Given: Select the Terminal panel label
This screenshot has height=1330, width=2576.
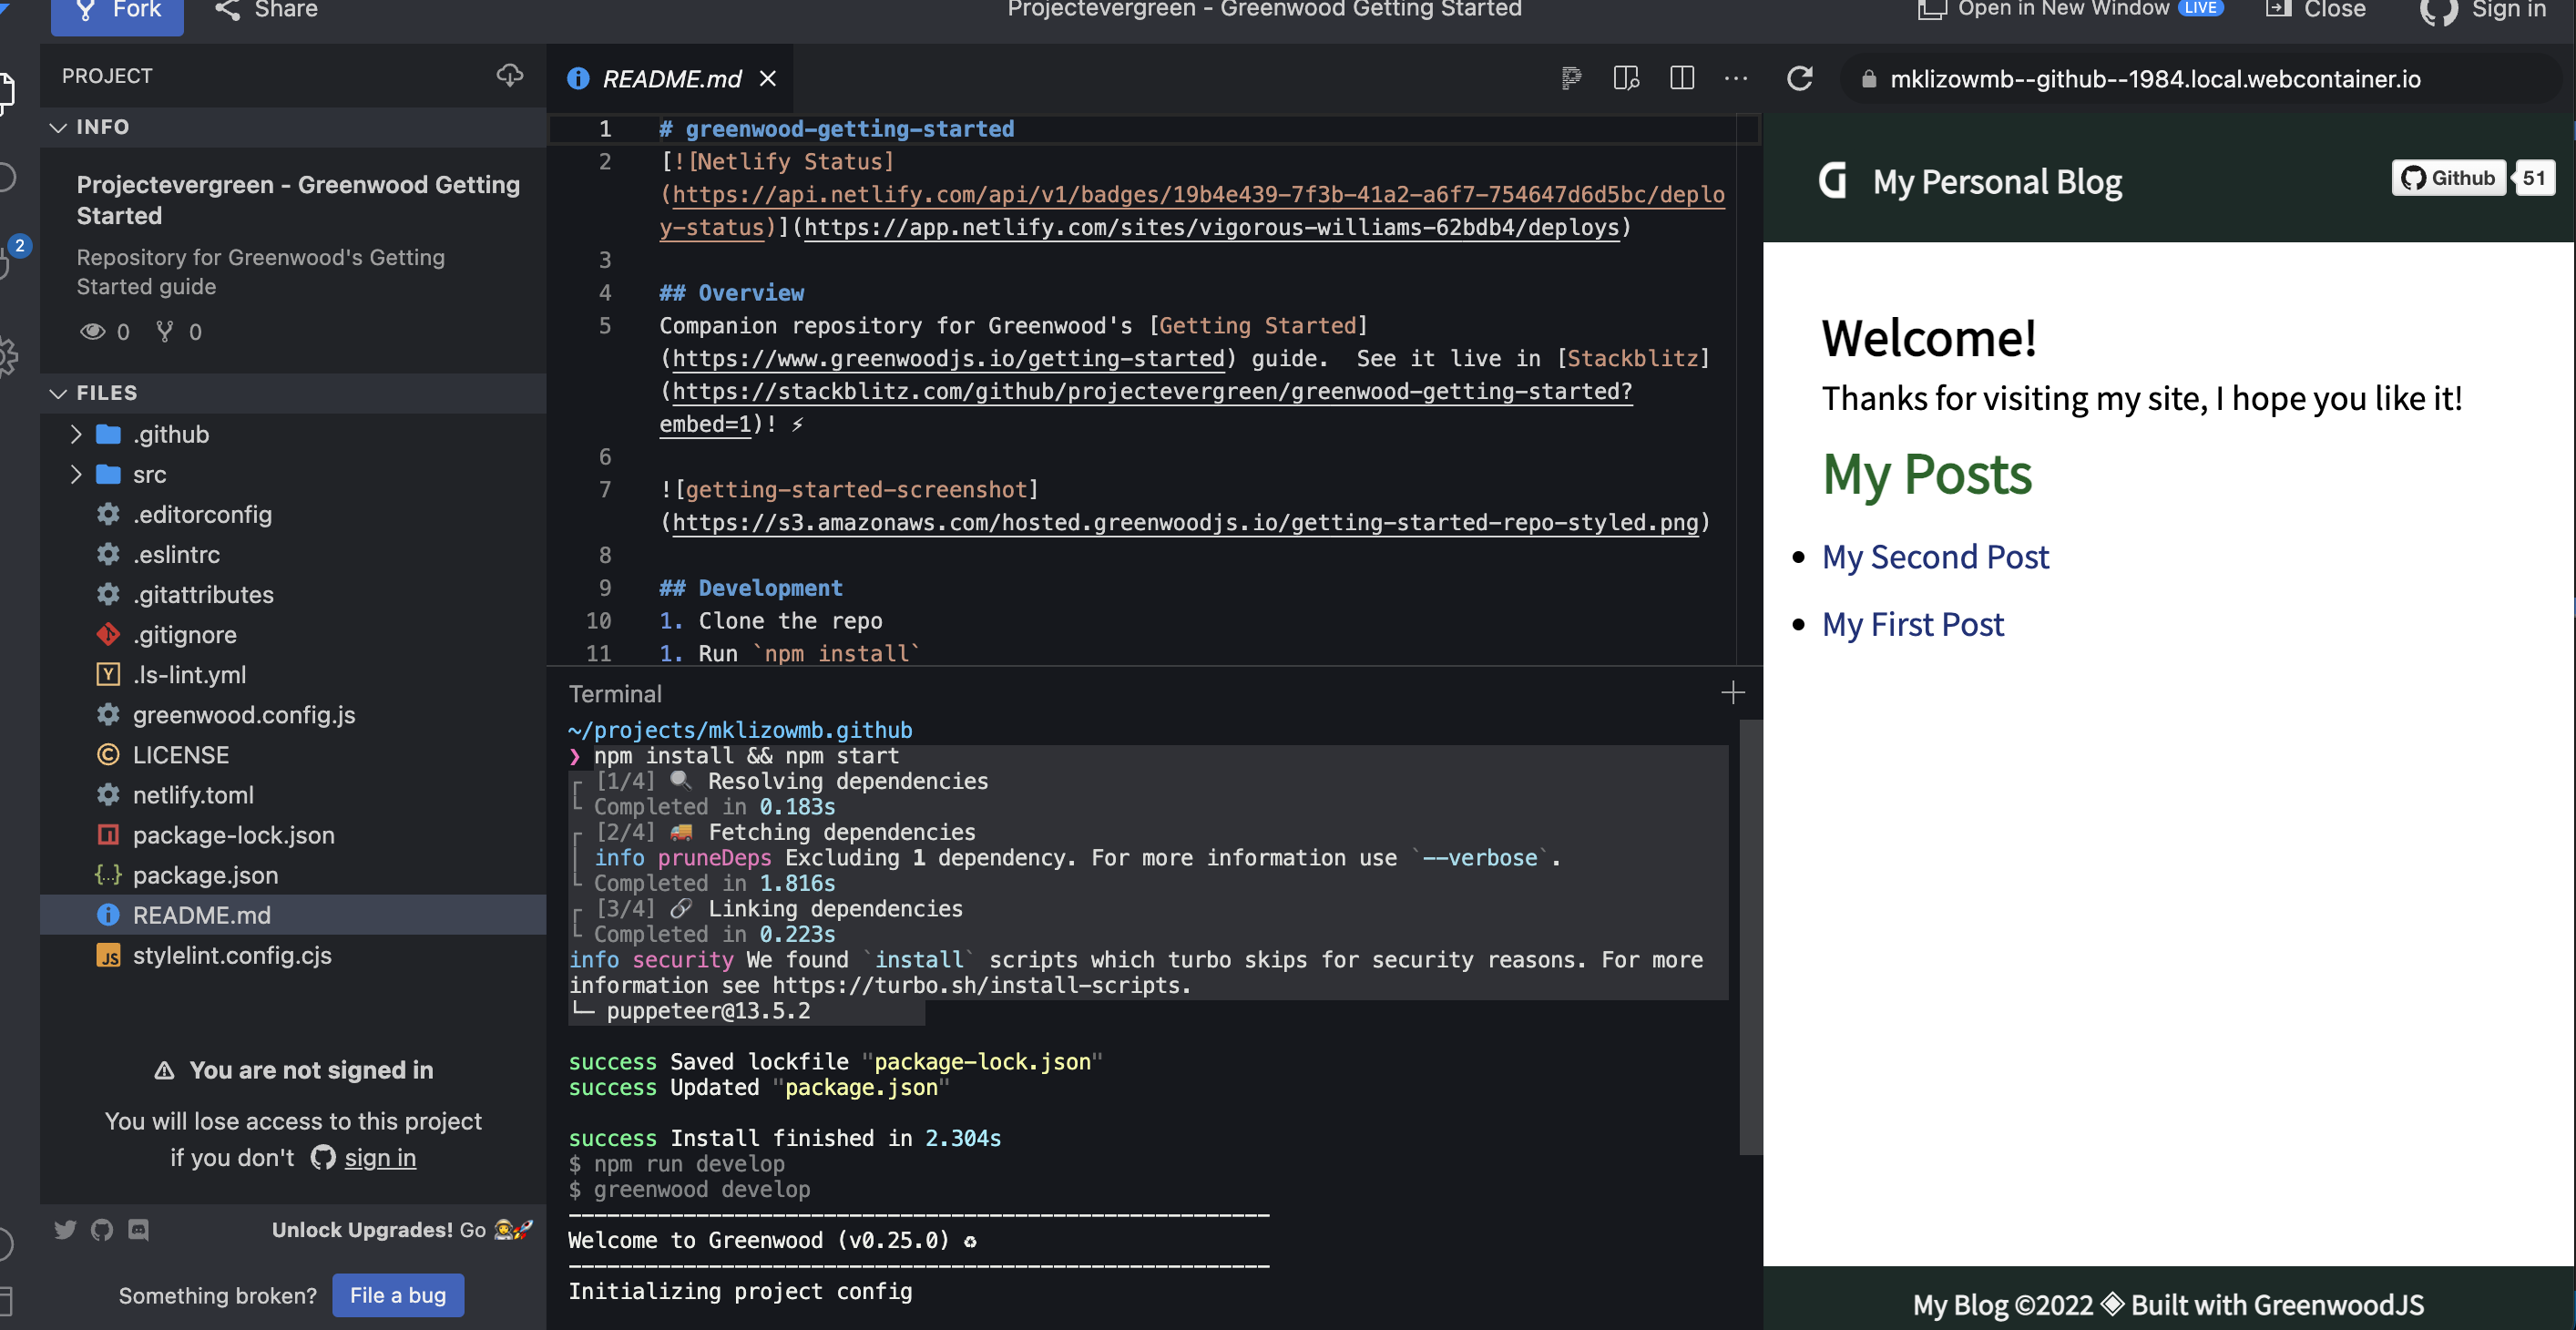Looking at the screenshot, I should pyautogui.click(x=616, y=693).
